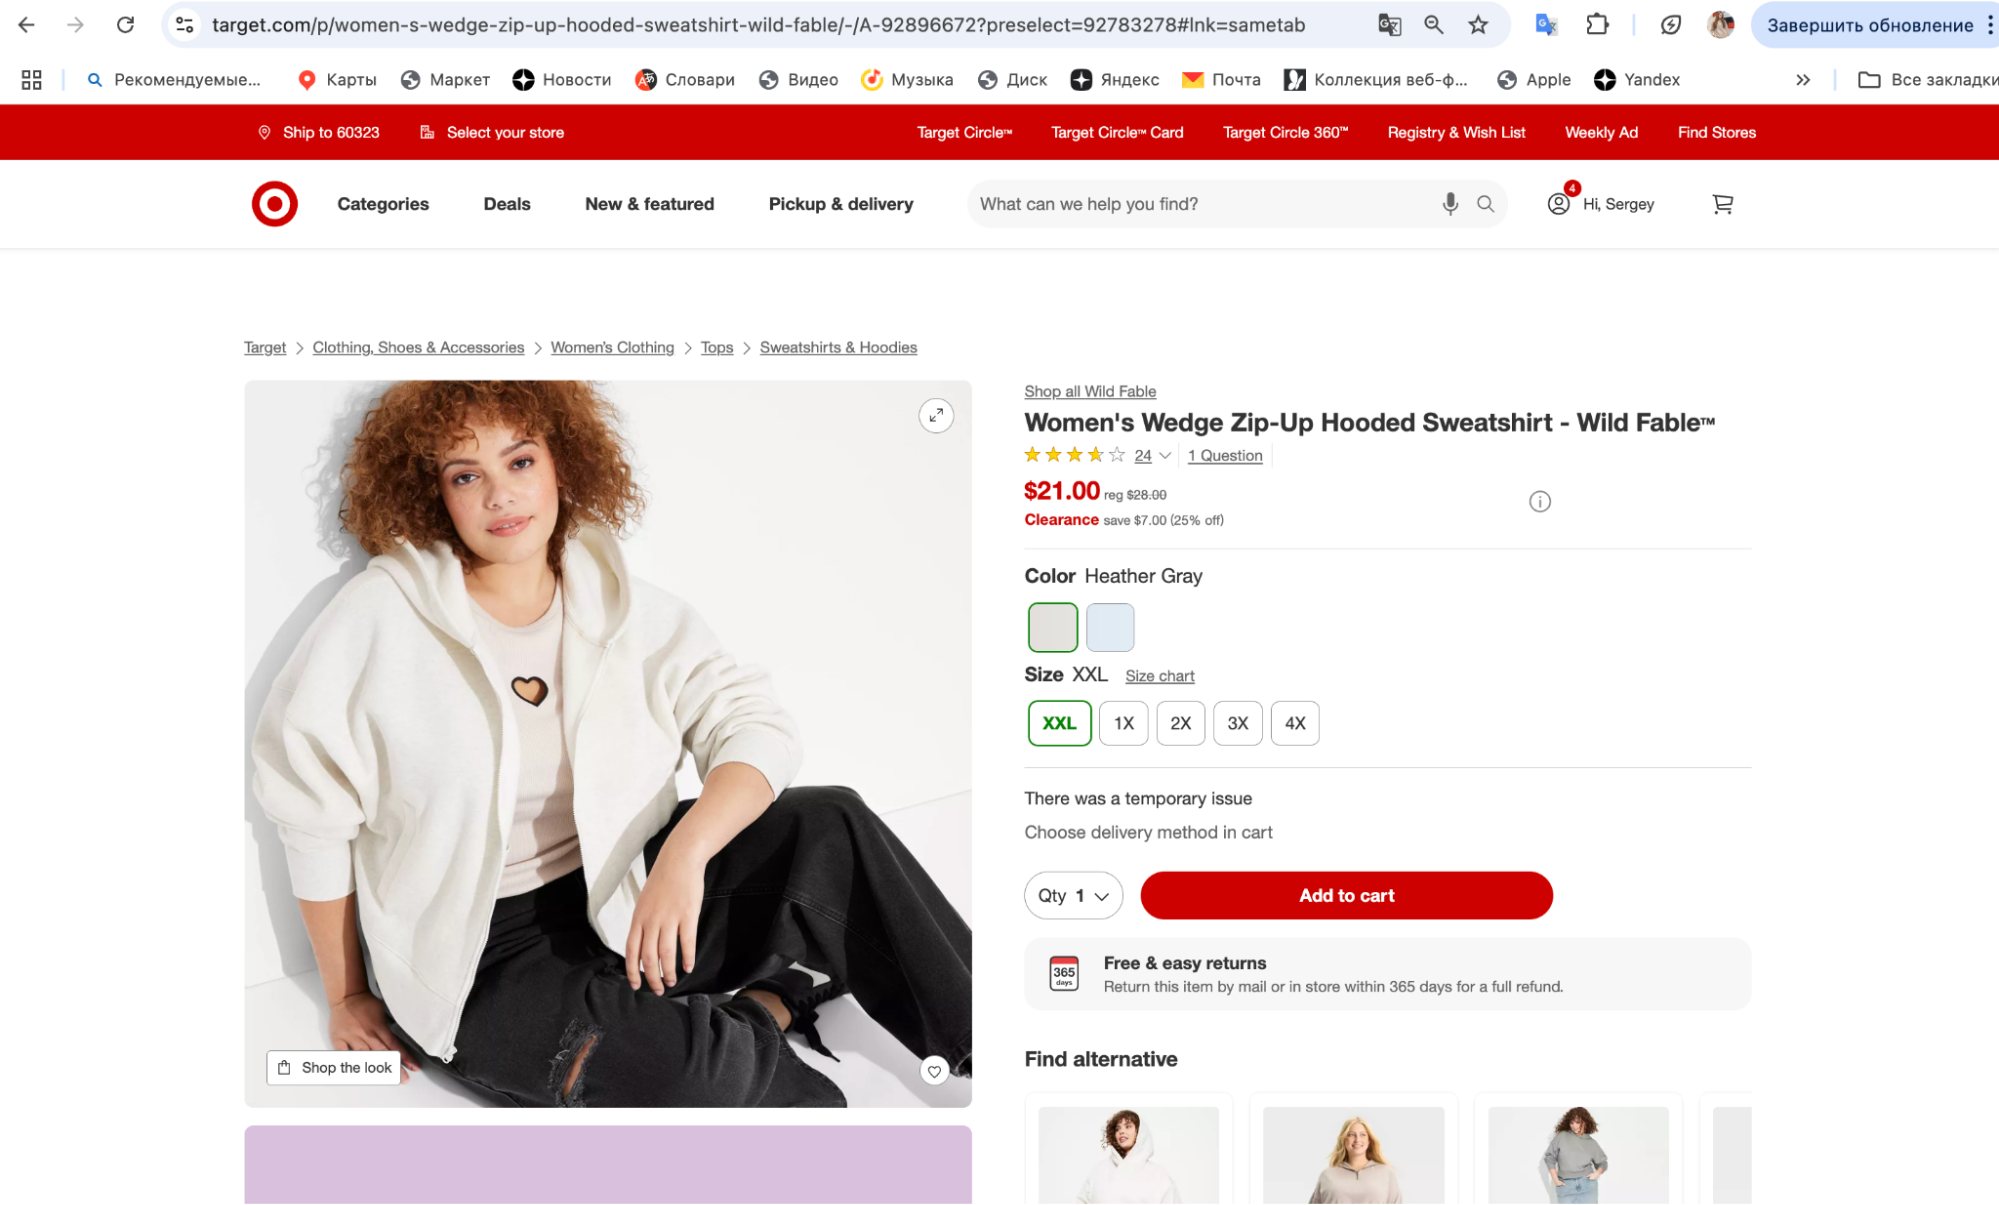This screenshot has height=1205, width=1999.
Task: Open the price info icon
Action: tap(1539, 502)
